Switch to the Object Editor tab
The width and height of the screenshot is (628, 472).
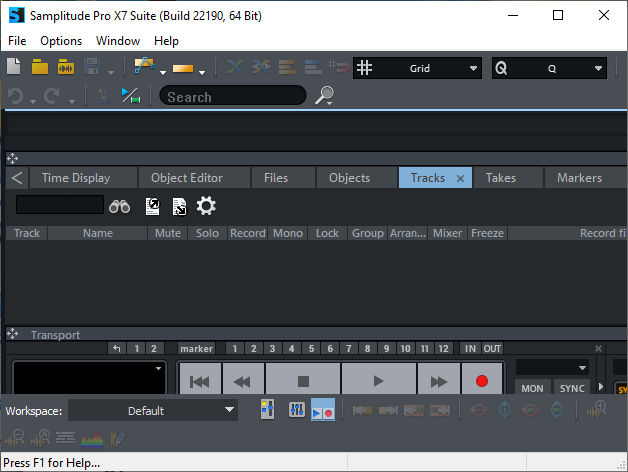(x=187, y=178)
